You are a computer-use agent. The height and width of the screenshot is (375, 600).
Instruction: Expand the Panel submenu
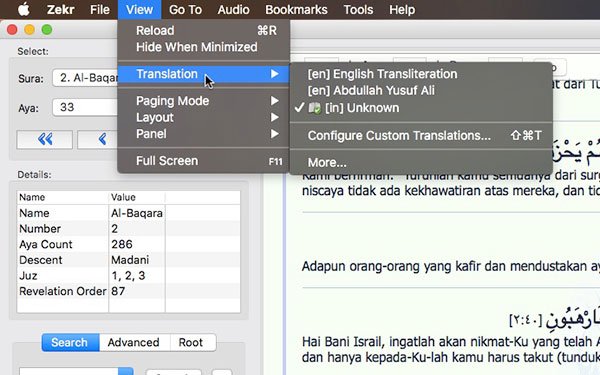point(203,134)
